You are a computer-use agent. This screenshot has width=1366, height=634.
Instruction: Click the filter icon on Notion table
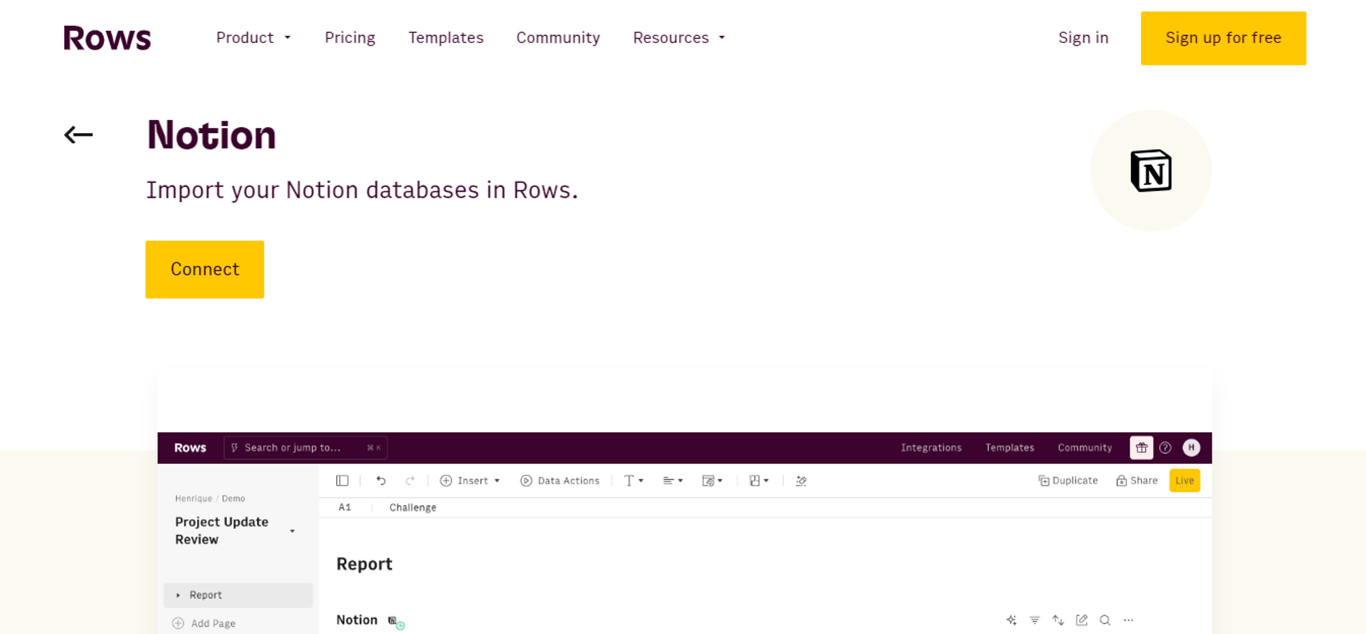pos(1035,620)
